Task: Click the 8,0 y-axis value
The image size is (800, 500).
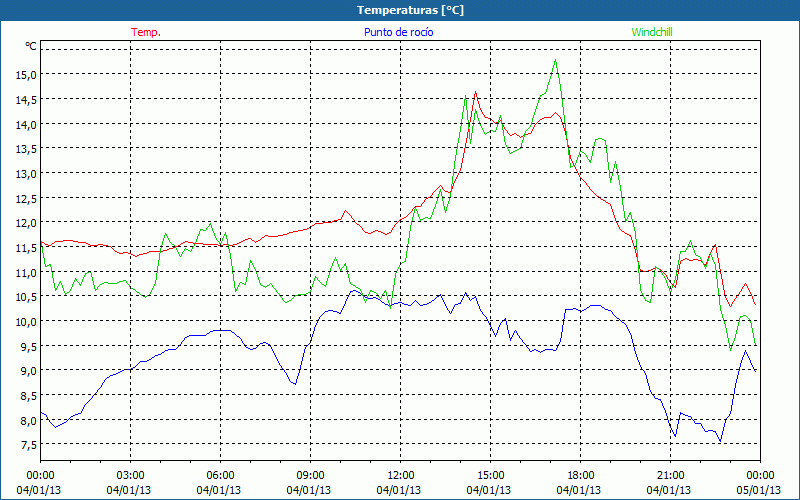Action: (x=29, y=420)
